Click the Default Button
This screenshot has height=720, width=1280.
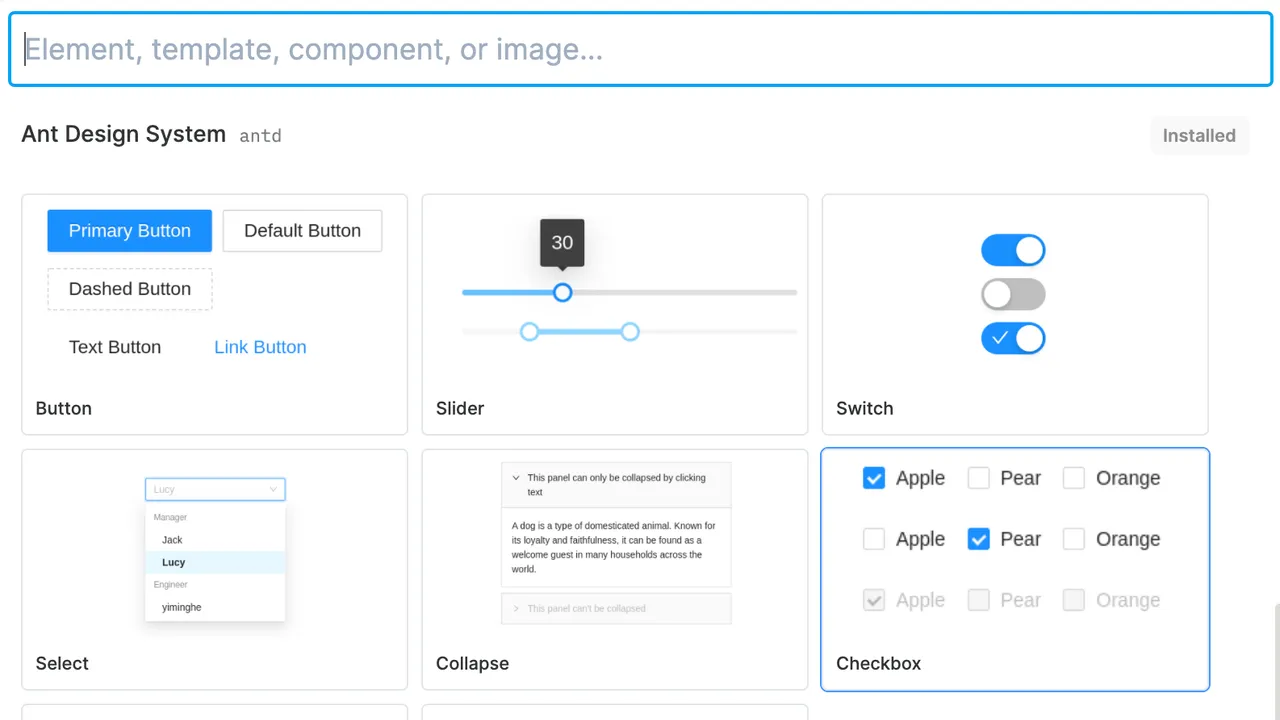pos(302,230)
